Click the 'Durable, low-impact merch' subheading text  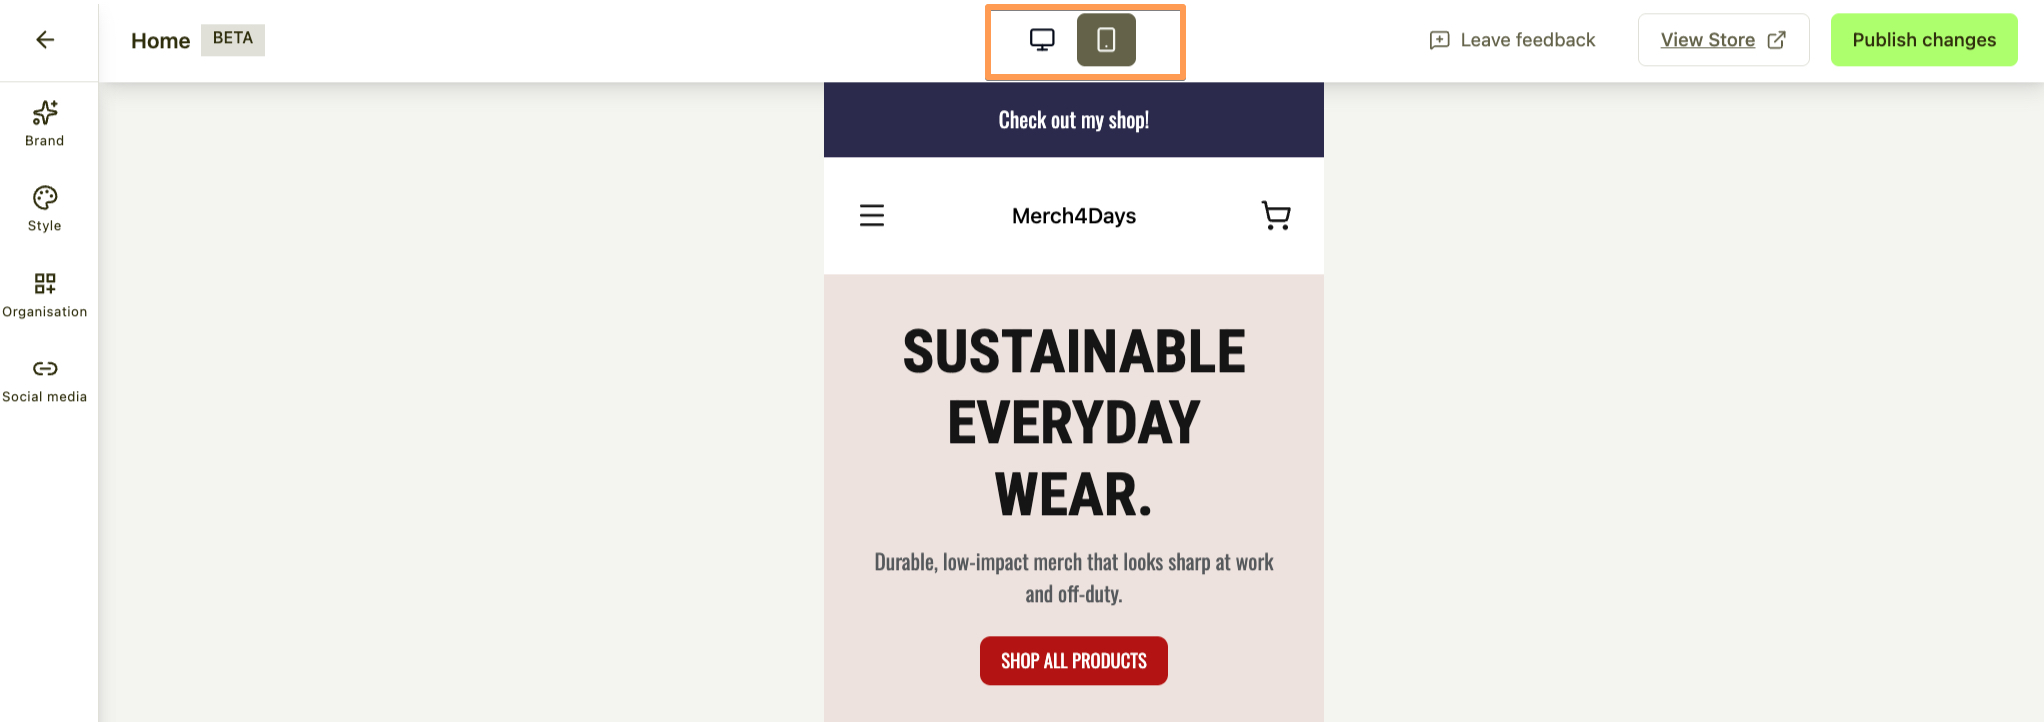click(x=1074, y=578)
